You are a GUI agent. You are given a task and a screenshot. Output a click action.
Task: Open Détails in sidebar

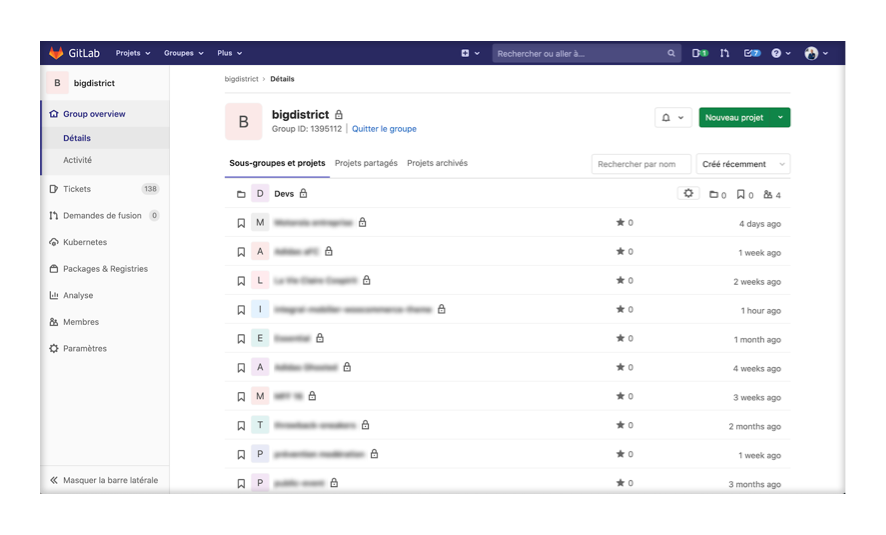[x=77, y=138]
